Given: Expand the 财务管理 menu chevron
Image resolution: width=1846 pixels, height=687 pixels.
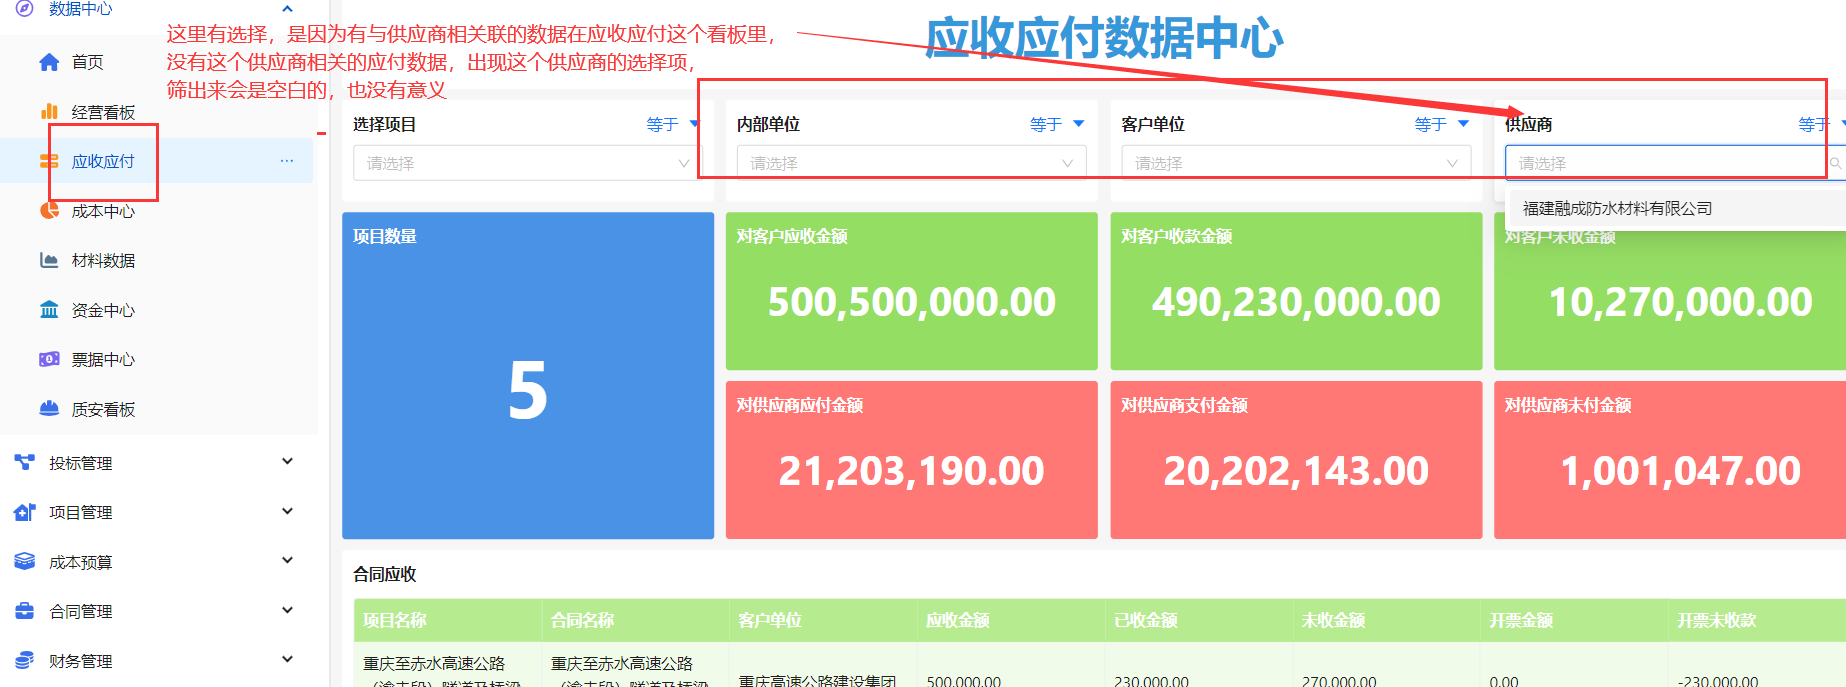Looking at the screenshot, I should [288, 659].
